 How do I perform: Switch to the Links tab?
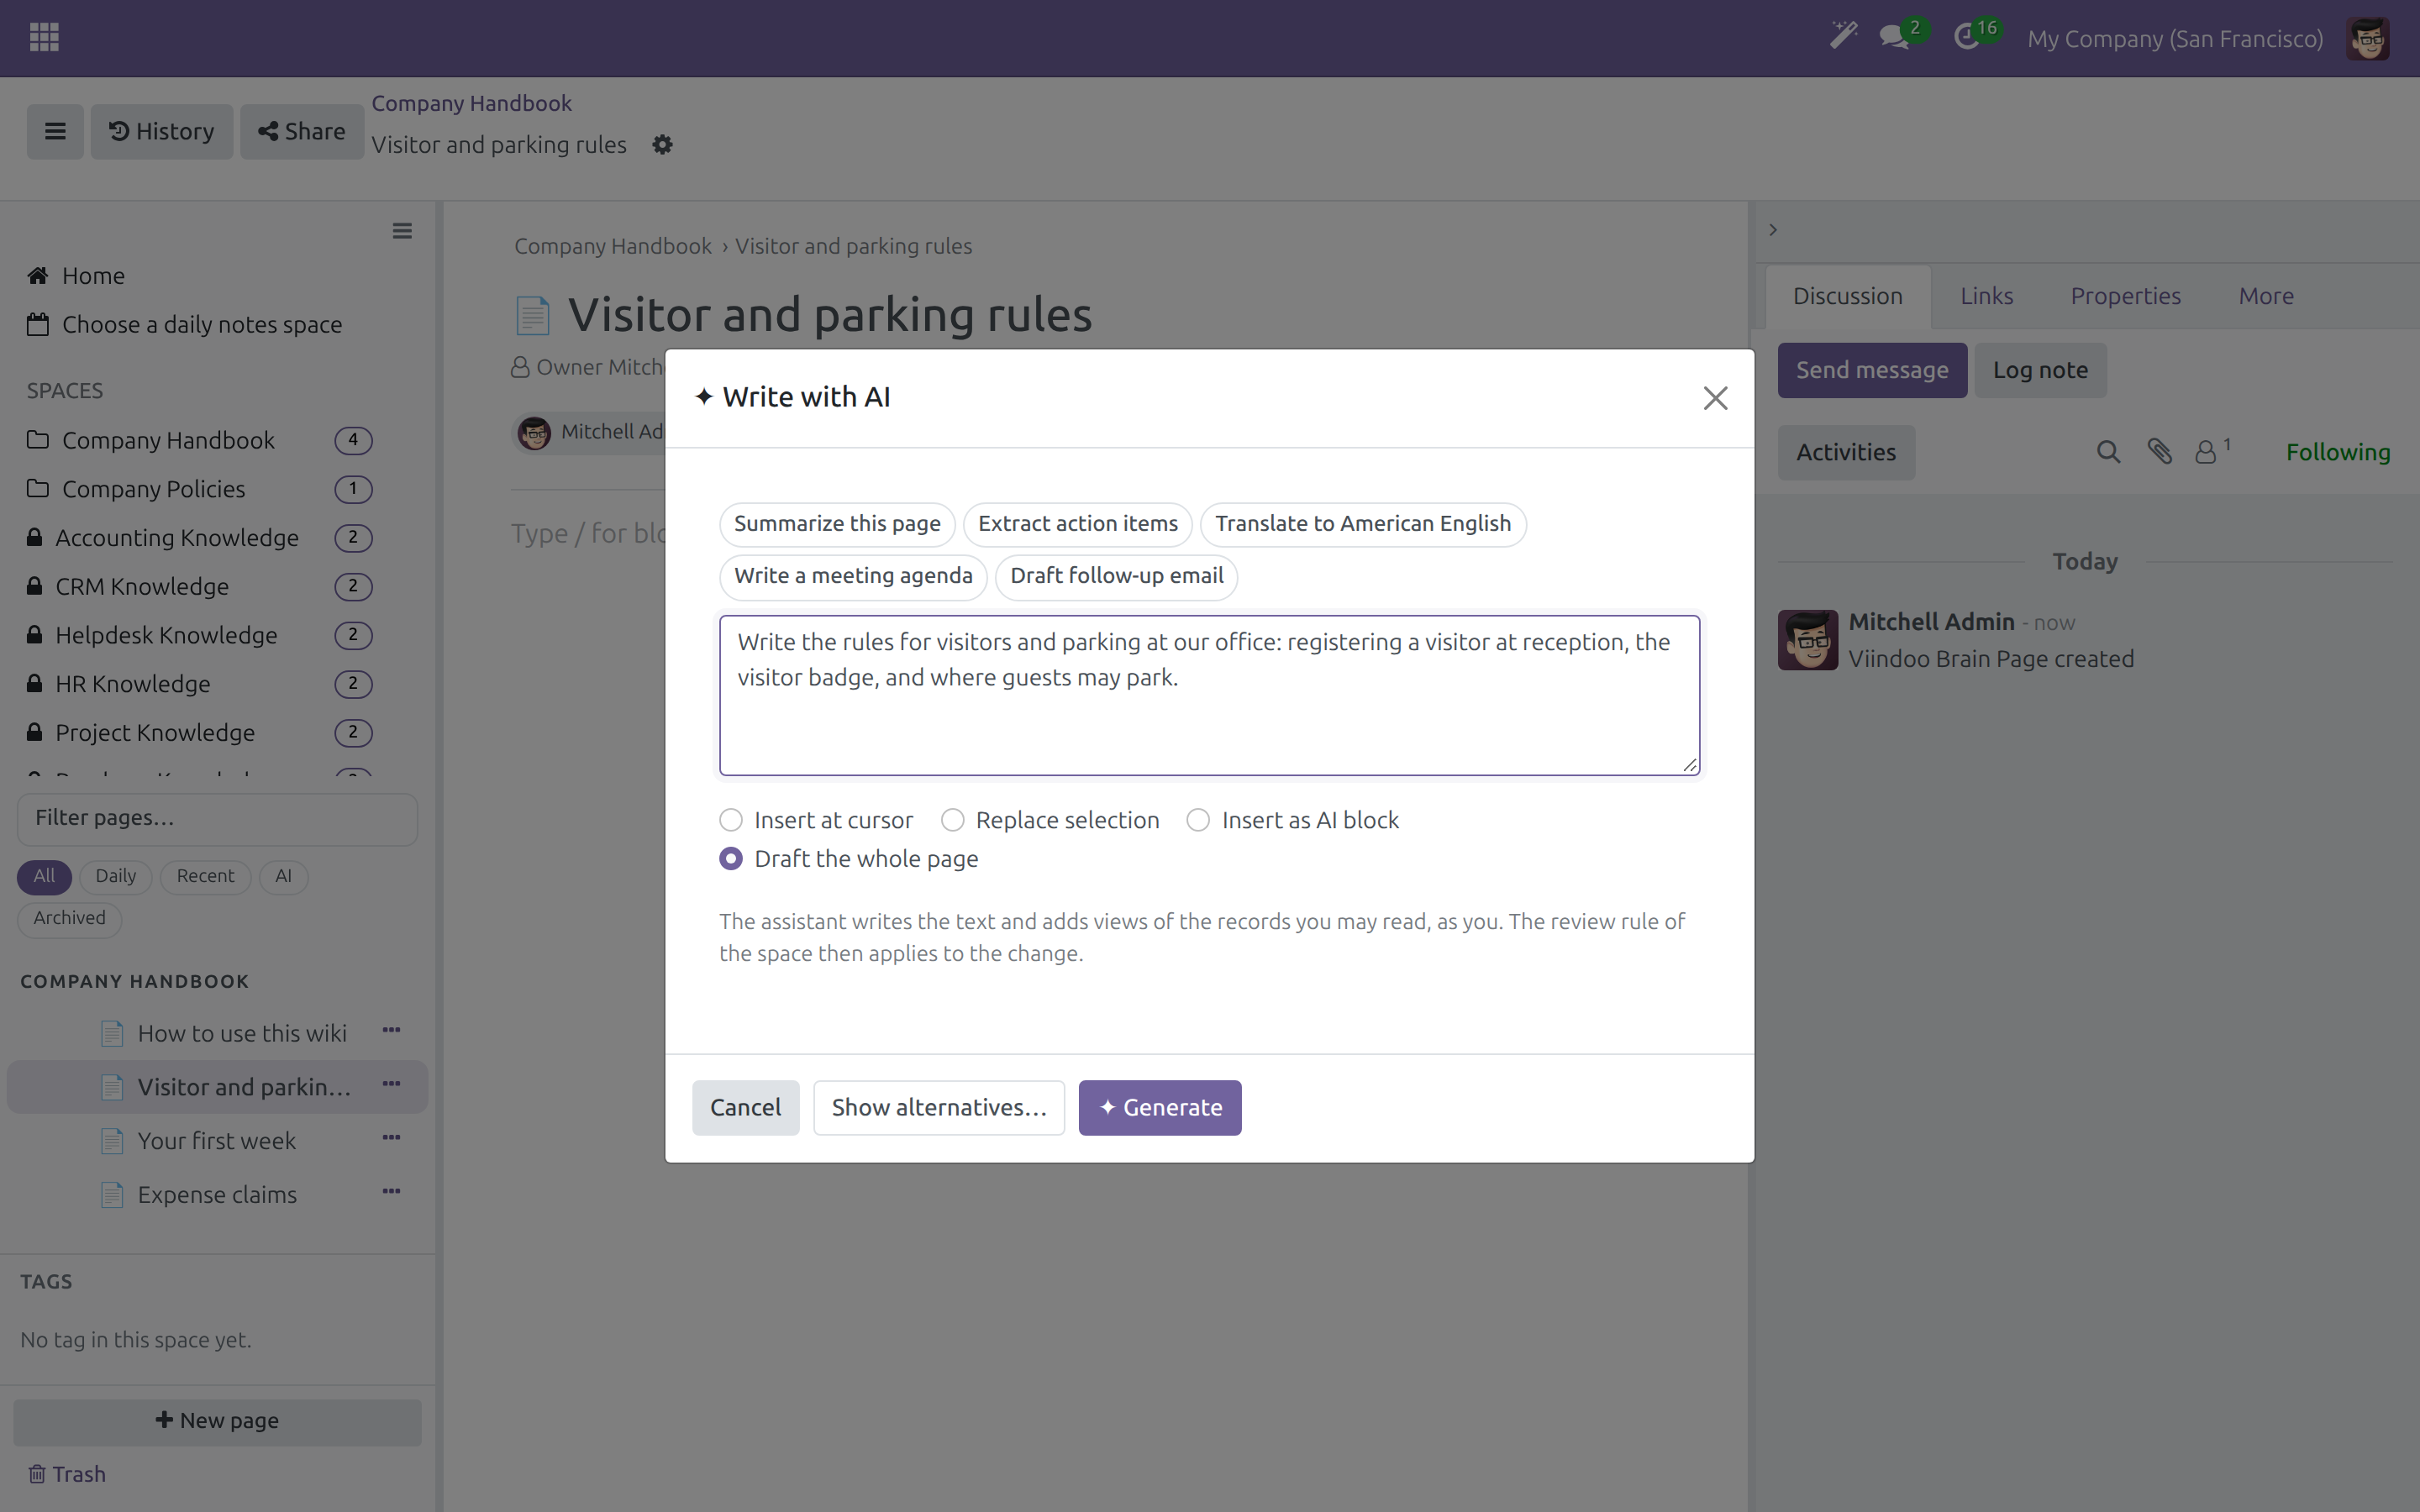coord(1986,296)
